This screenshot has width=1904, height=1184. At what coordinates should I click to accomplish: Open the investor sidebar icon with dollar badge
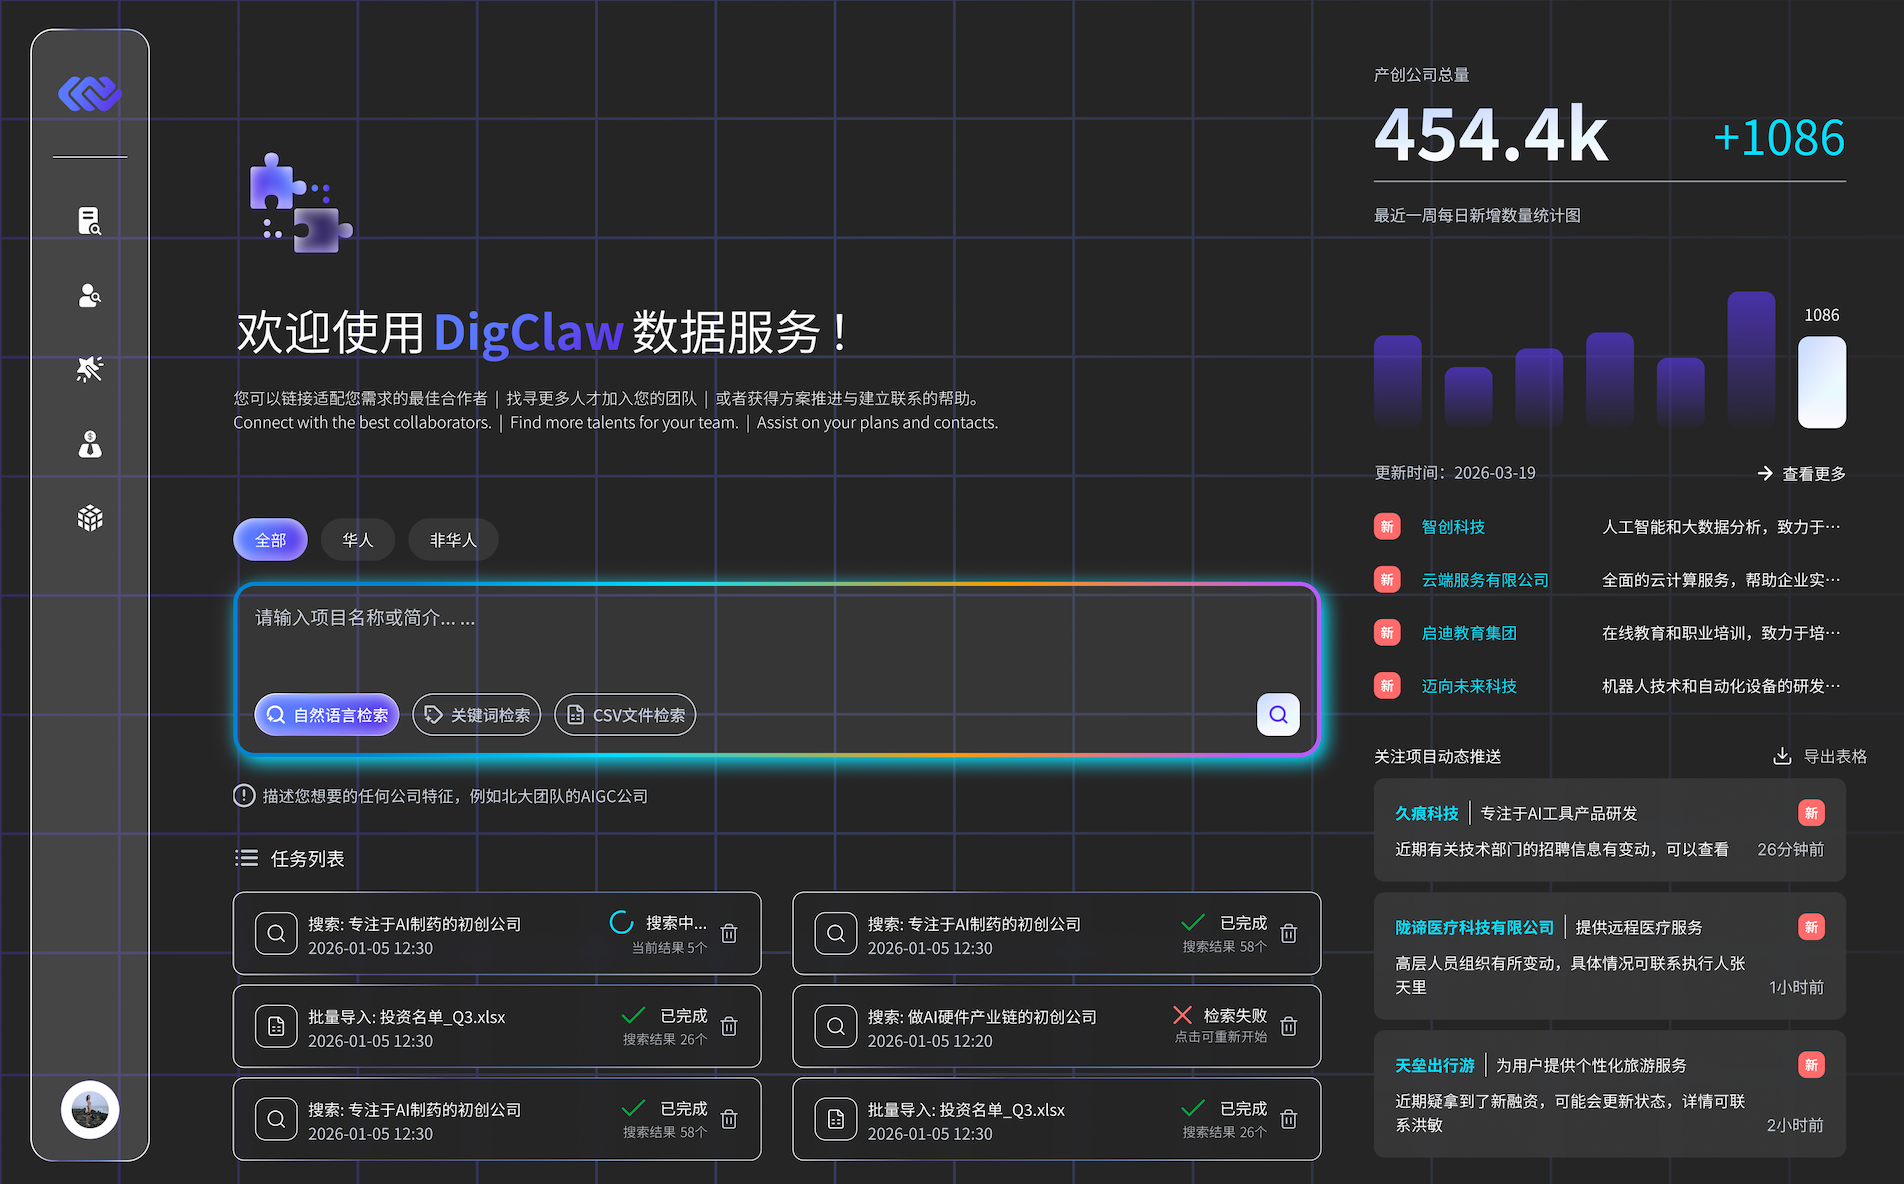pyautogui.click(x=90, y=444)
